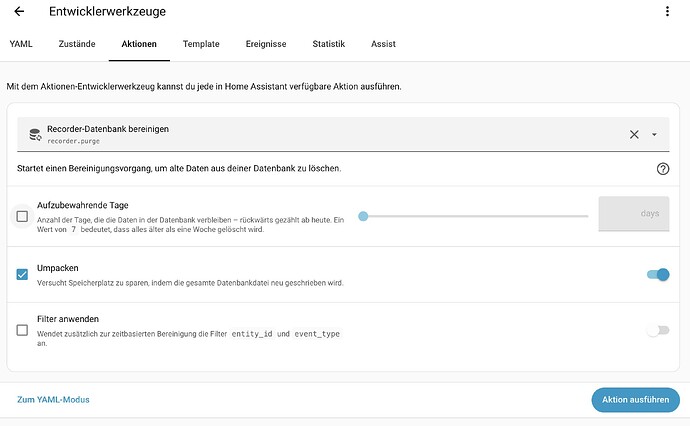Viewport: 690px width, 426px height.
Task: Turn off the Umpacken toggle switch
Action: pyautogui.click(x=658, y=275)
